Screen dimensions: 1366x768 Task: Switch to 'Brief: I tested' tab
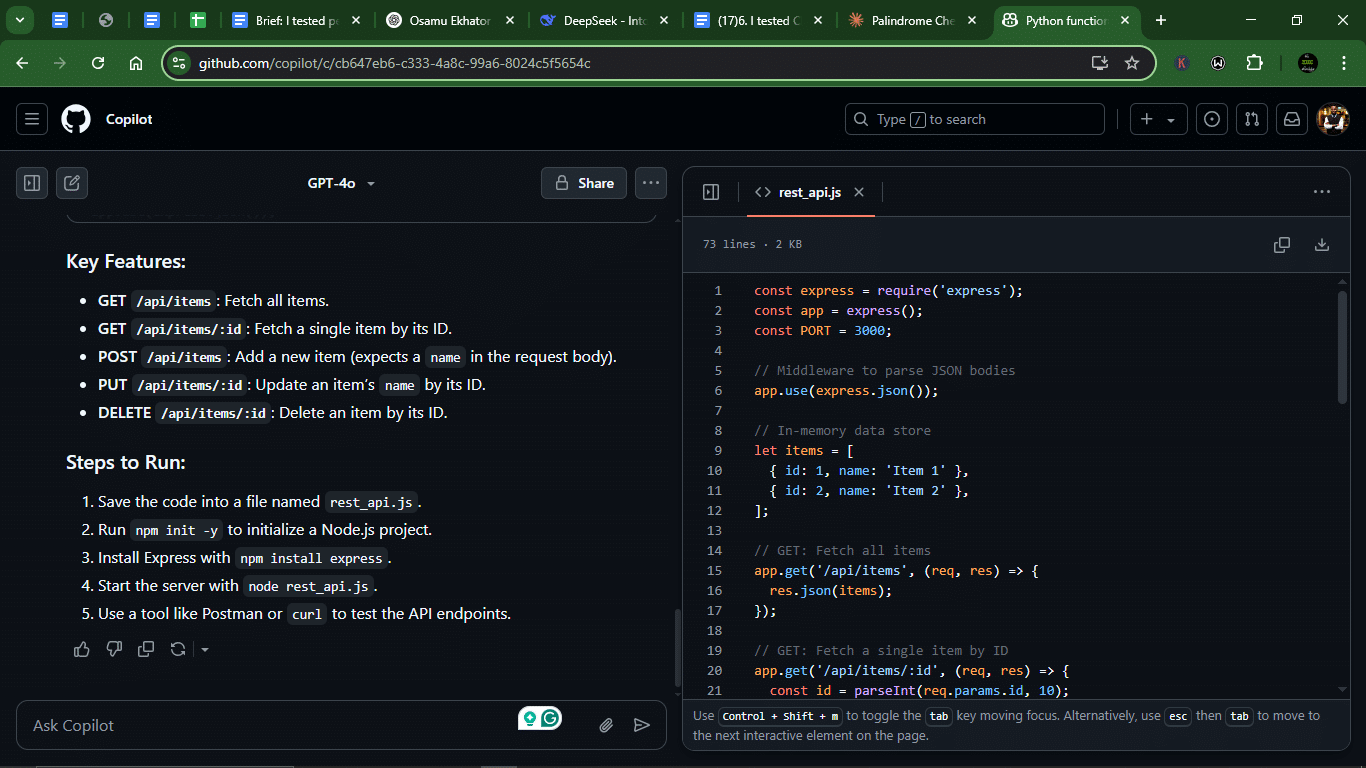(x=295, y=20)
